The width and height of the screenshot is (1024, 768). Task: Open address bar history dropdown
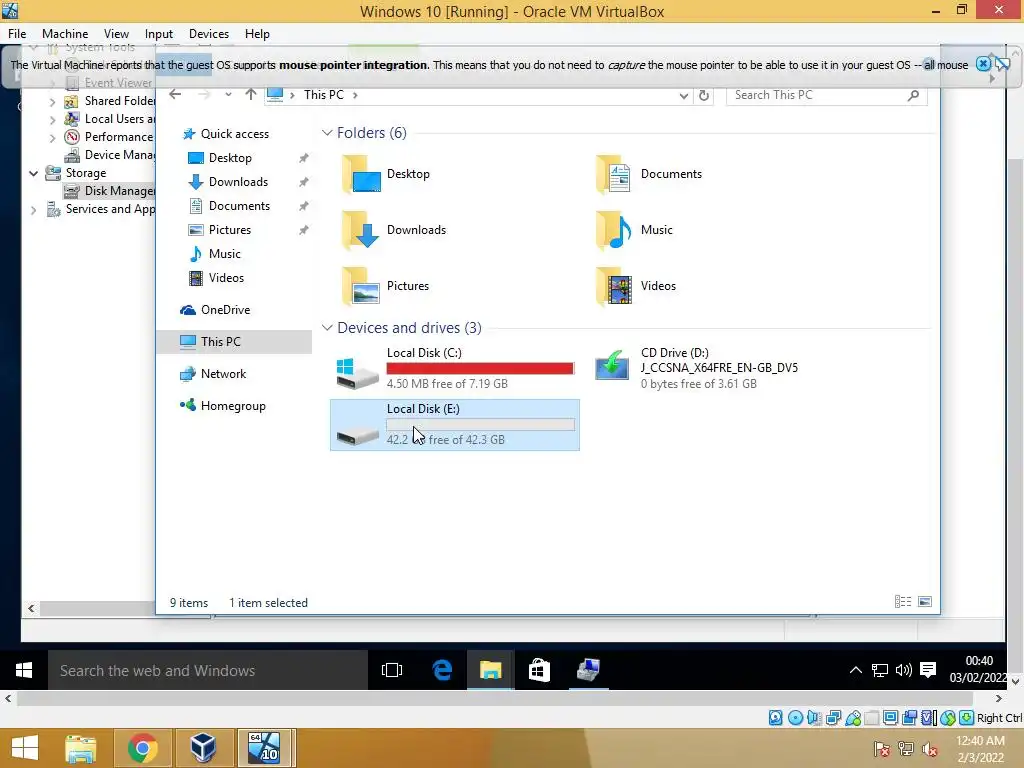click(684, 95)
